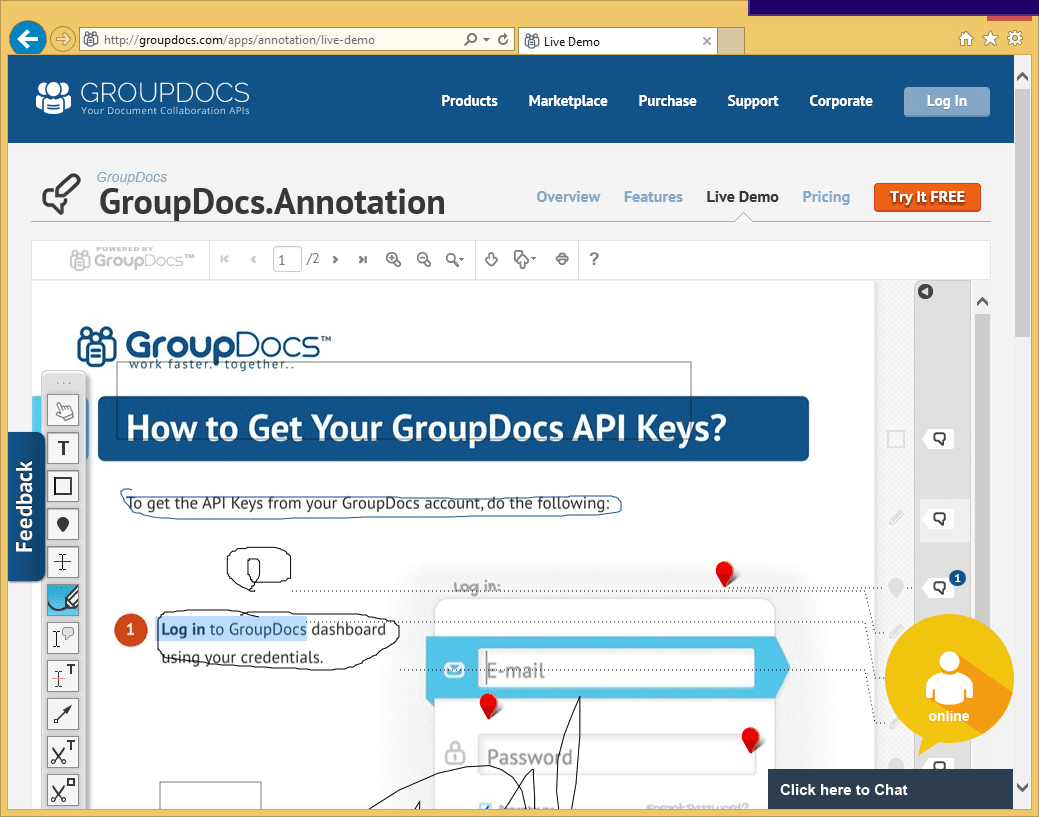Go to previous page of document

coord(253,259)
